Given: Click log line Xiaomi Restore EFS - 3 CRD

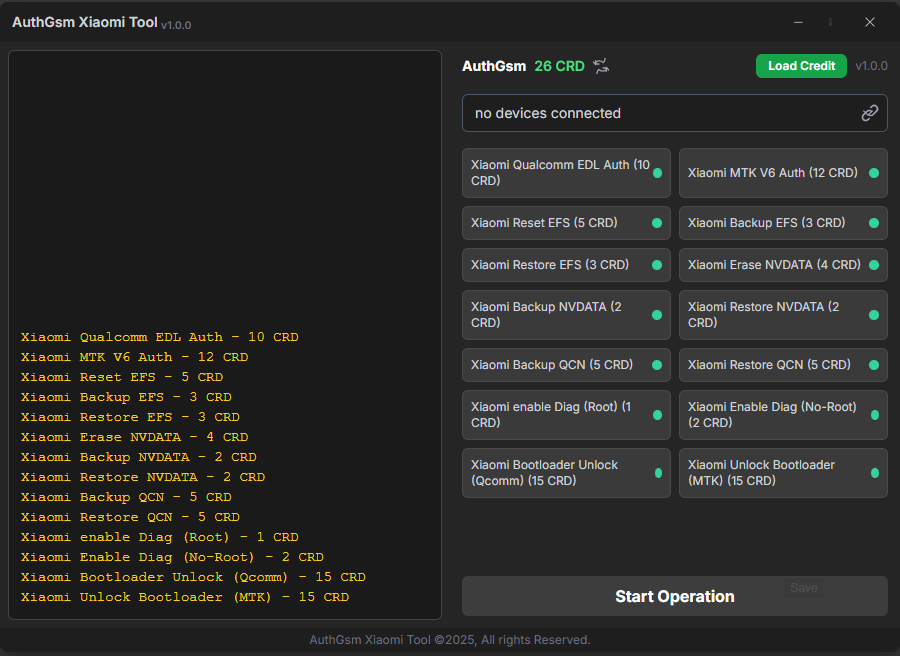Looking at the screenshot, I should tap(130, 417).
